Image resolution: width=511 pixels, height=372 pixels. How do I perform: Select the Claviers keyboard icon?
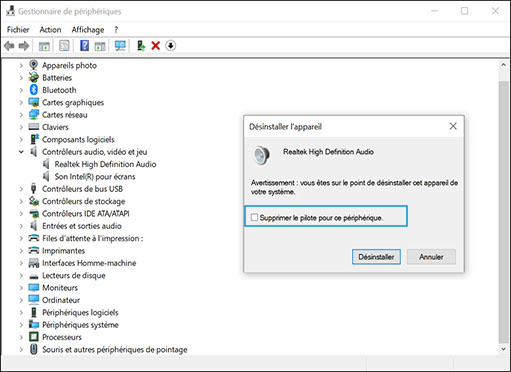click(34, 127)
